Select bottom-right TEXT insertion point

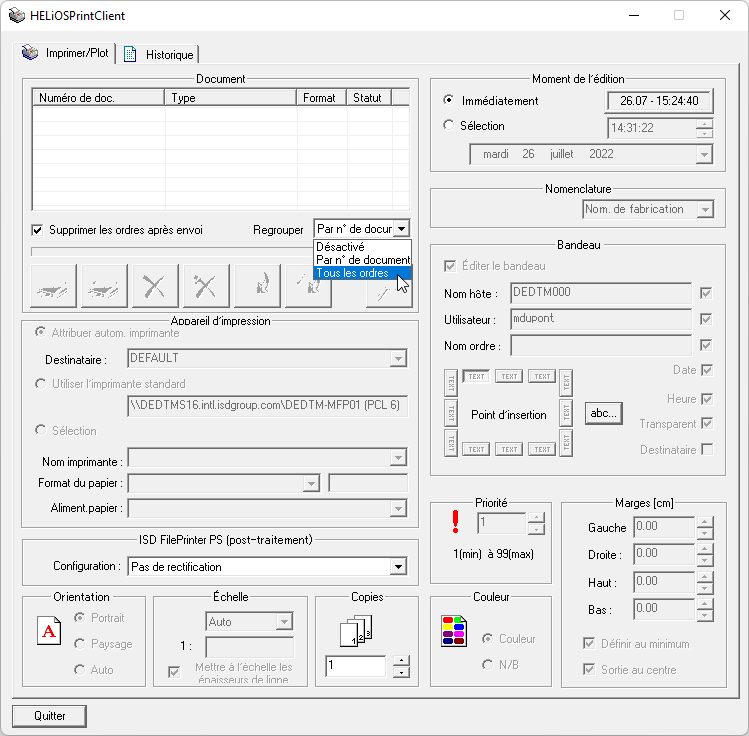[542, 449]
